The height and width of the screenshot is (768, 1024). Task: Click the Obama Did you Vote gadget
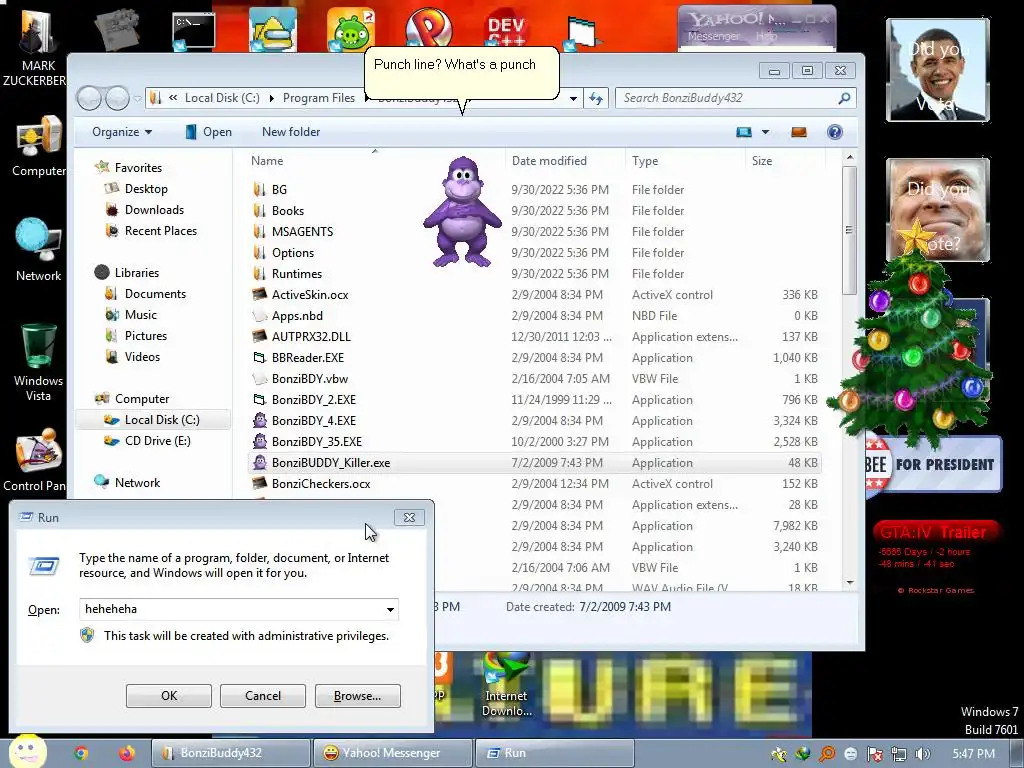(938, 70)
